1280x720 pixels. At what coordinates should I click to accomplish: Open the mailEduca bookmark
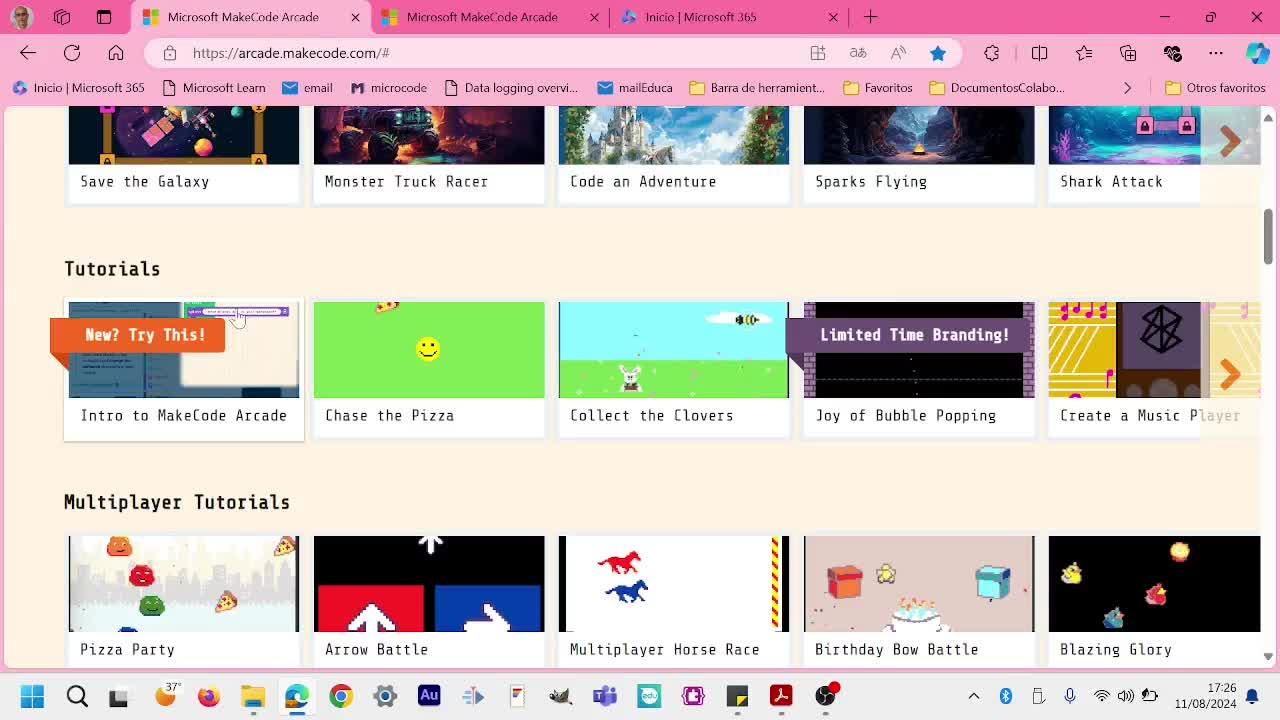pyautogui.click(x=635, y=88)
